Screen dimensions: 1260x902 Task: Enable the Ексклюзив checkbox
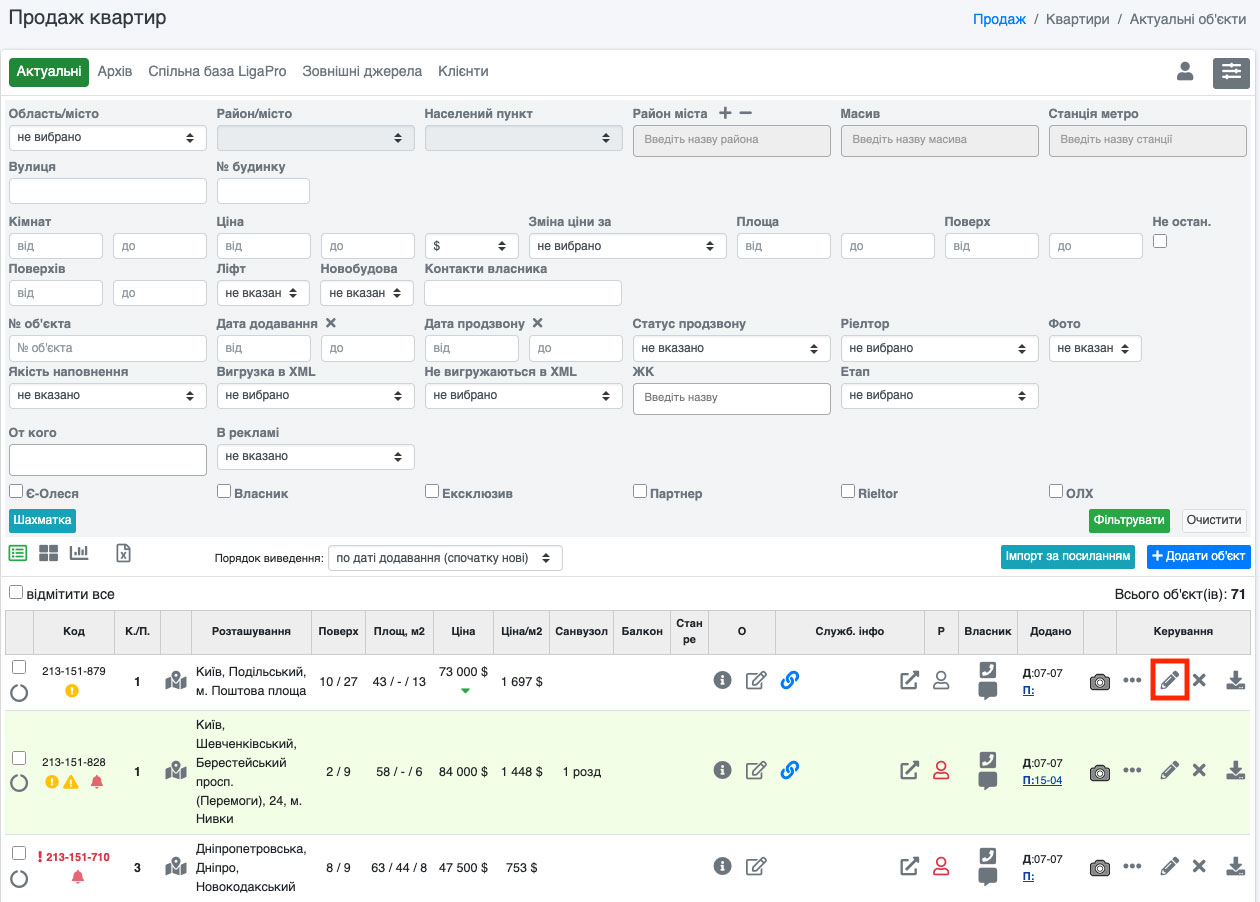432,492
